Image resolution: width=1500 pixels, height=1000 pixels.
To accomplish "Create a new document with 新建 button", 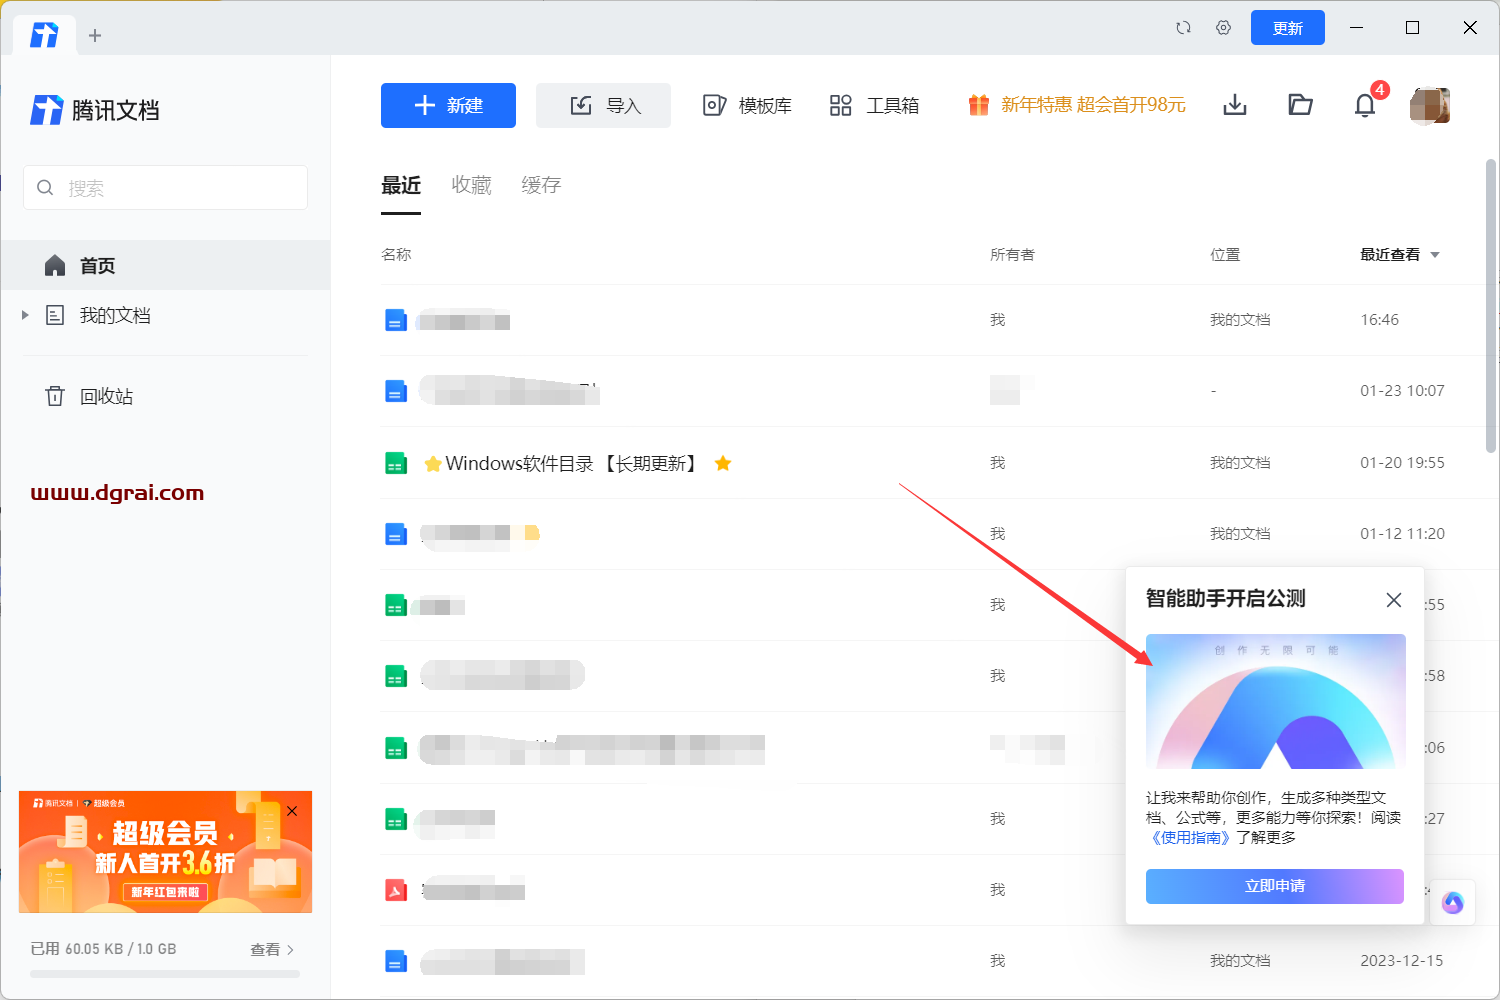I will tap(448, 105).
